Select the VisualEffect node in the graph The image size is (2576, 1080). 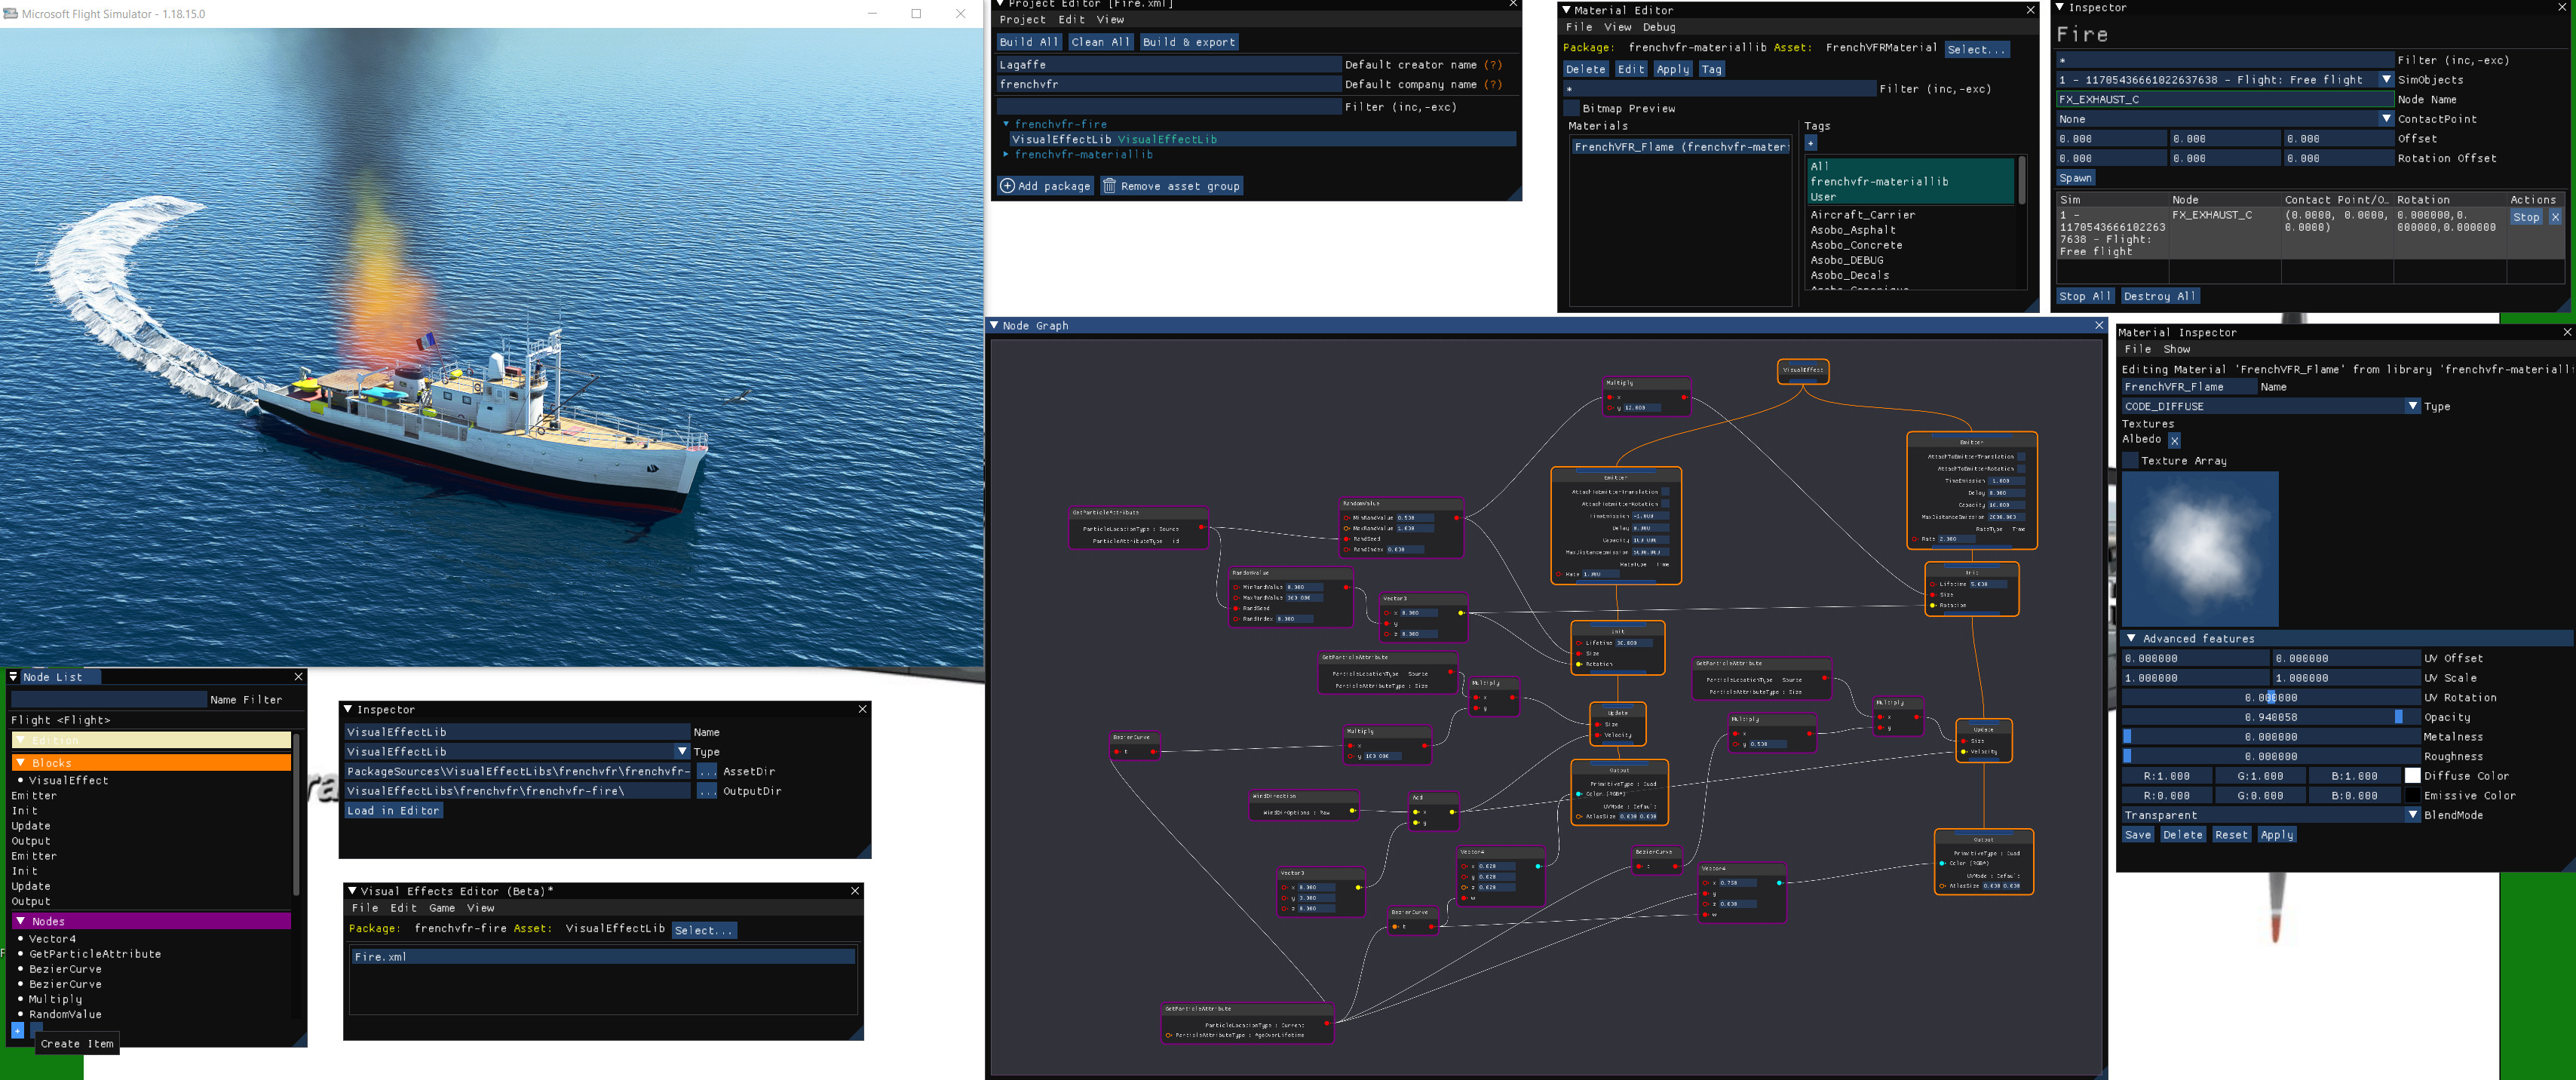point(1803,371)
